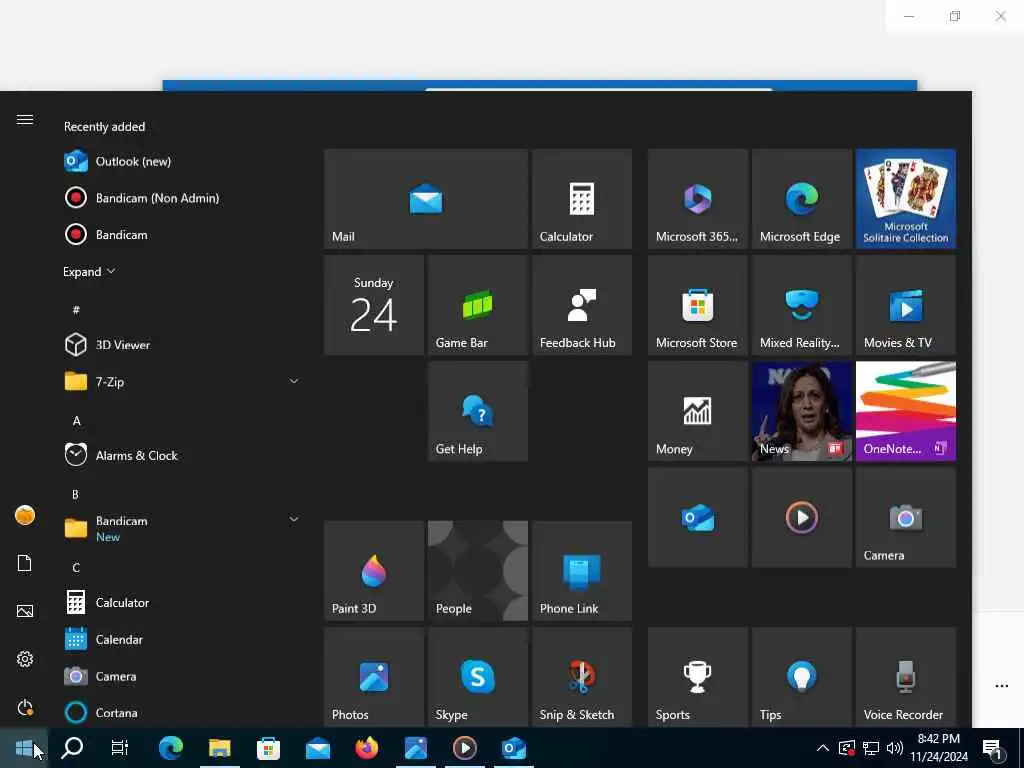This screenshot has width=1024, height=768.
Task: Launch Firefox from the taskbar
Action: point(367,748)
